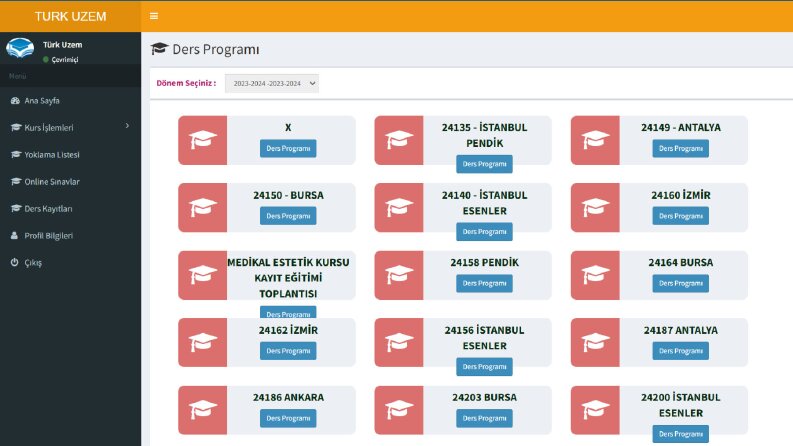Click the Kurs İşlemleri graduation cap icon
The image size is (793, 446).
click(x=16, y=127)
